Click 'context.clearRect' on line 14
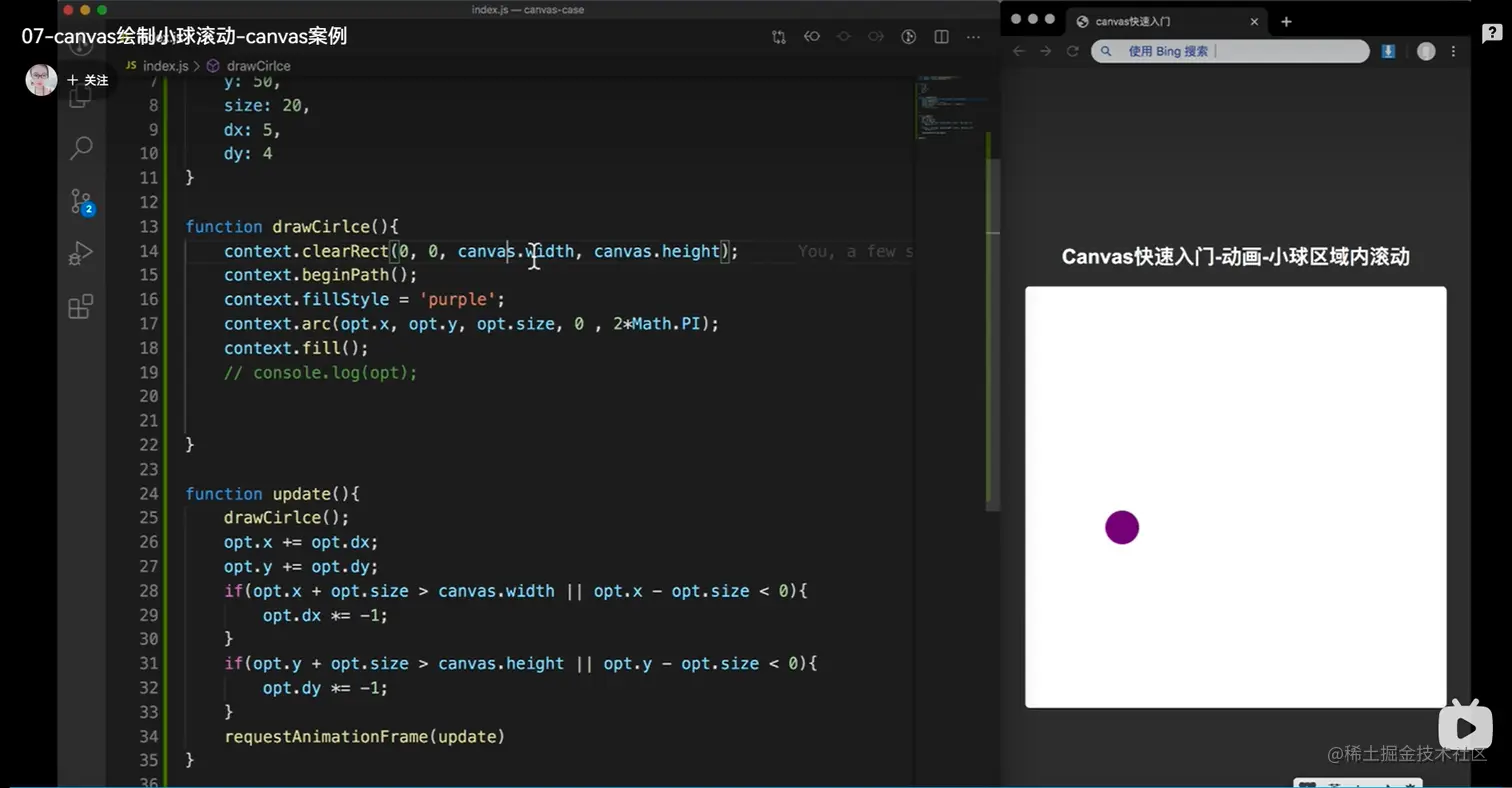The width and height of the screenshot is (1512, 788). point(305,251)
